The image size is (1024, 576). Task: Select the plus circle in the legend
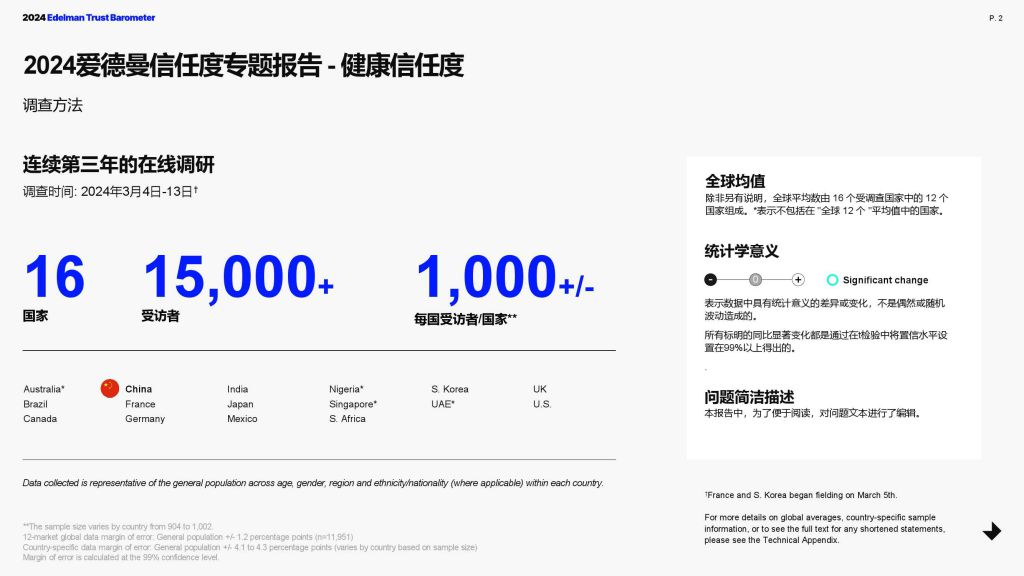coord(798,280)
